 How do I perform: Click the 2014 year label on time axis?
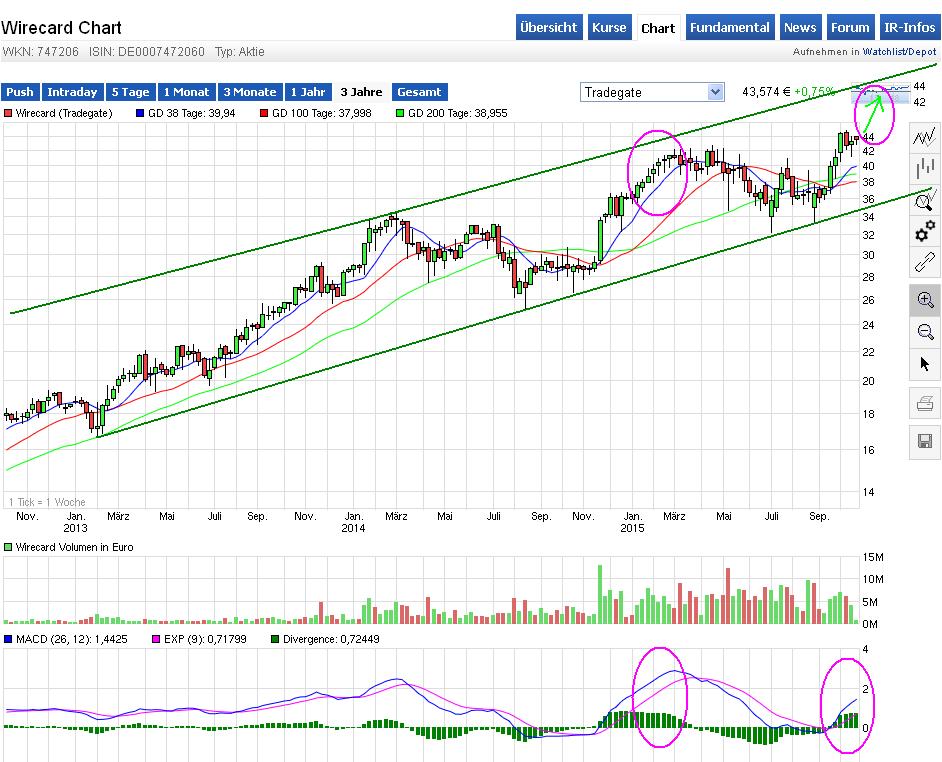pos(353,528)
